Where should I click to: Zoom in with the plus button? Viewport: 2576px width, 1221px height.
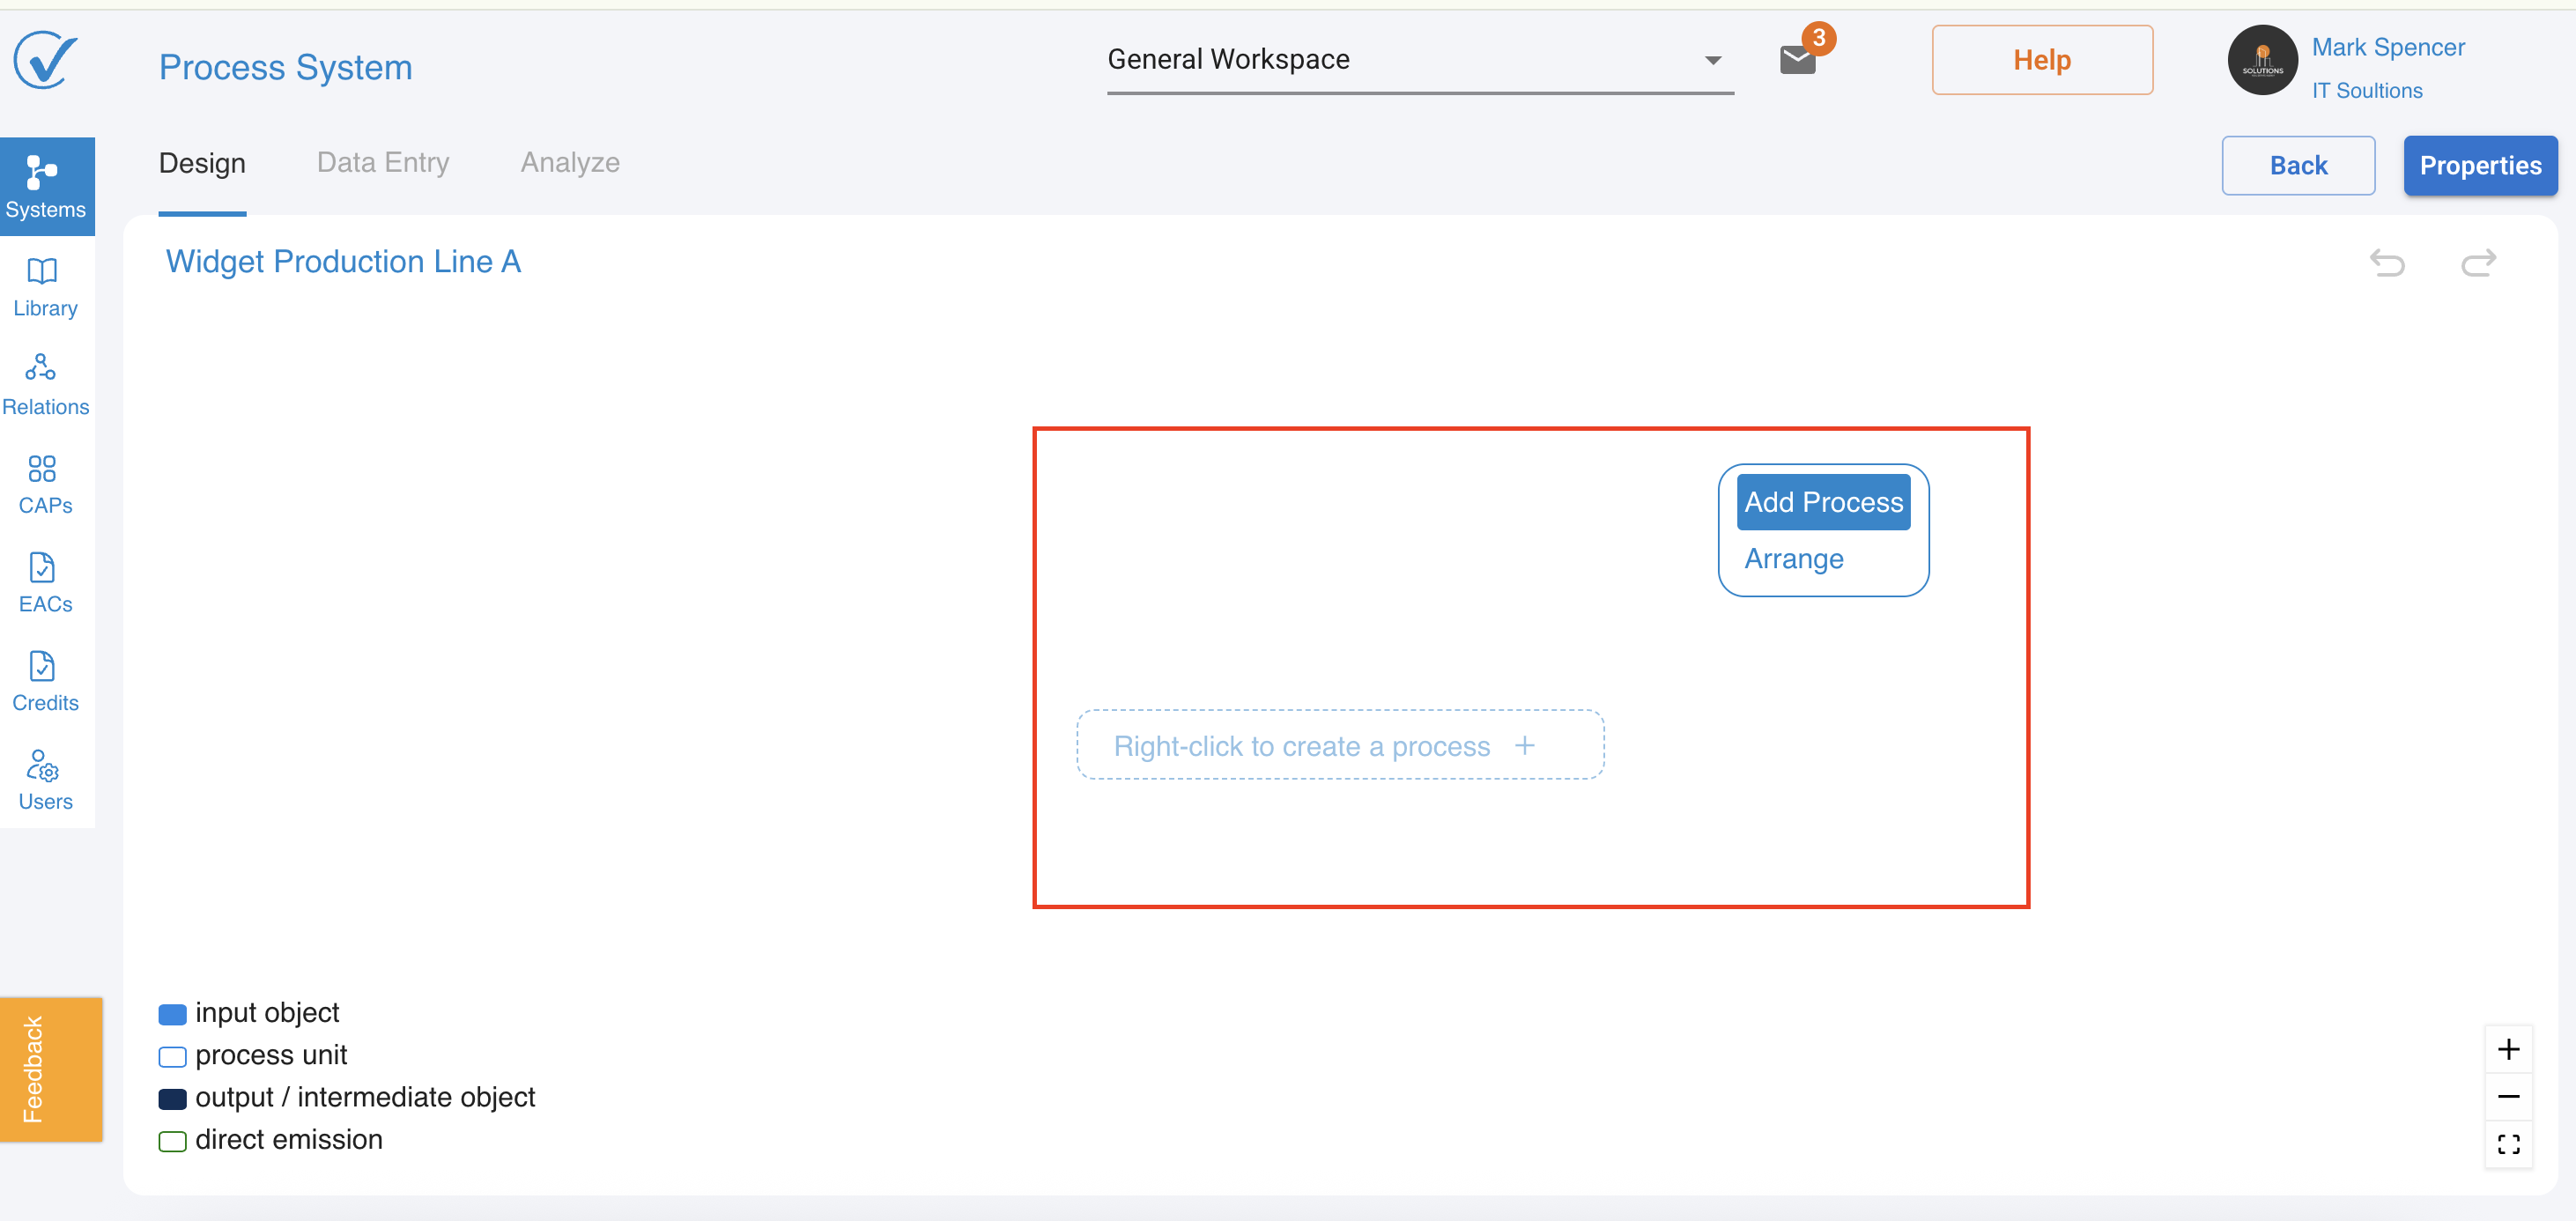coord(2508,1049)
